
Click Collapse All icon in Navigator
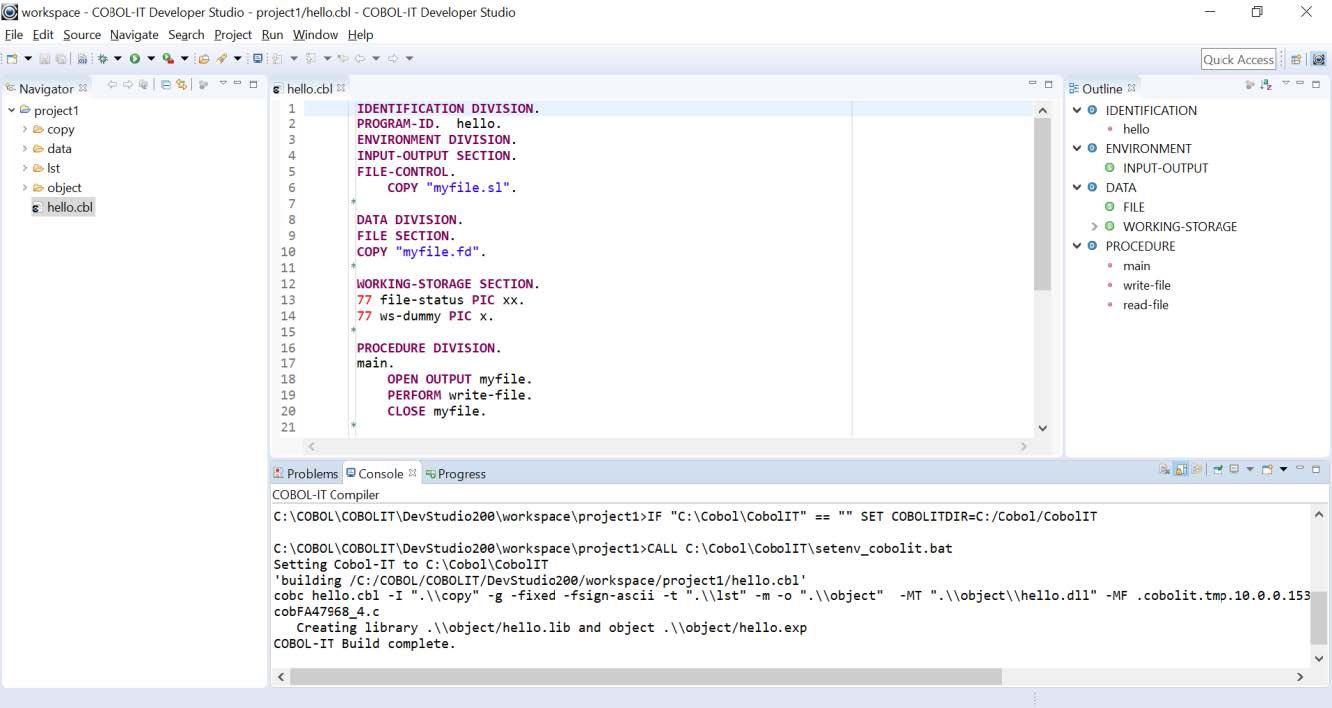(x=166, y=85)
